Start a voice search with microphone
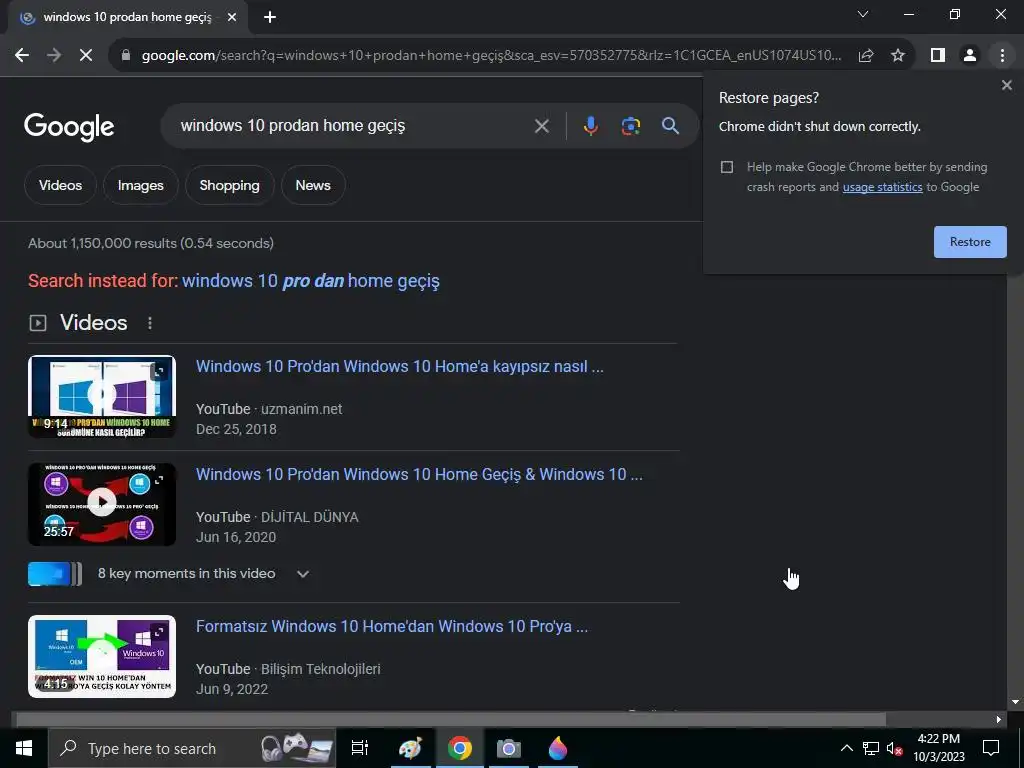Screen dimensions: 1024x768 point(590,126)
